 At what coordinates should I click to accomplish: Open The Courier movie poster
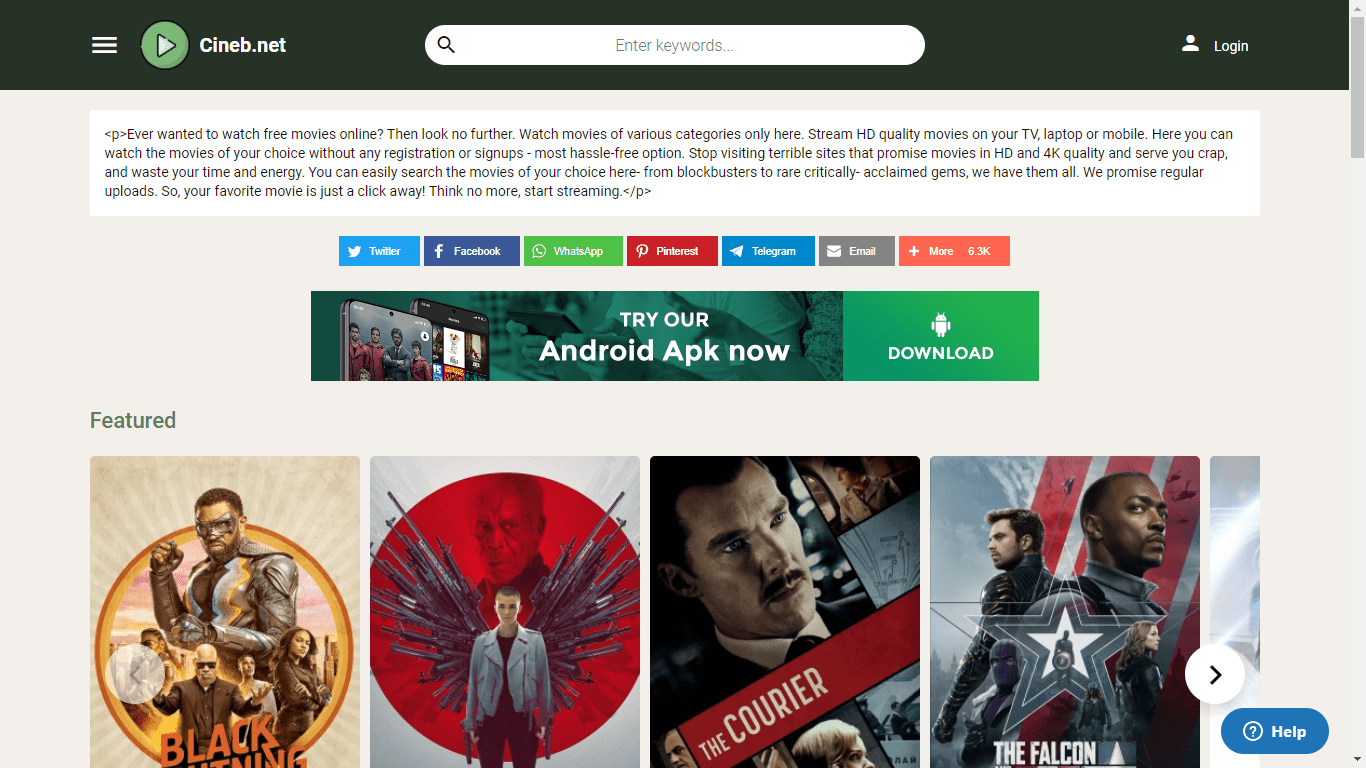(785, 612)
